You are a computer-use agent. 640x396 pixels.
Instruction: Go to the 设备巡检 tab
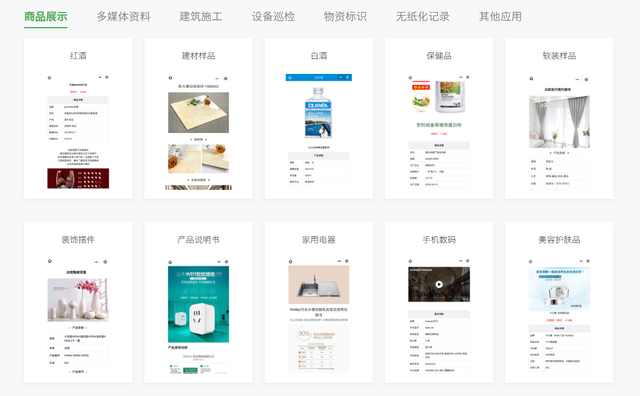point(273,17)
